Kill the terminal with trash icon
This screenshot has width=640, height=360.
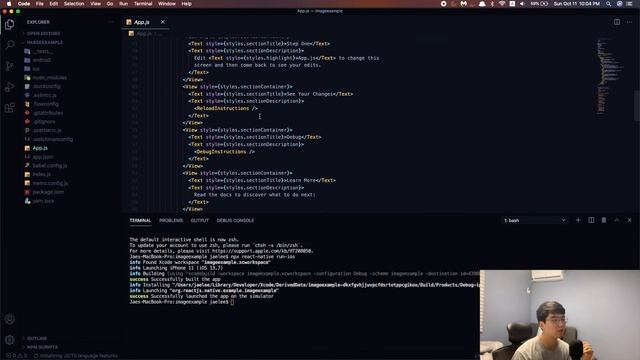pyautogui.click(x=604, y=220)
